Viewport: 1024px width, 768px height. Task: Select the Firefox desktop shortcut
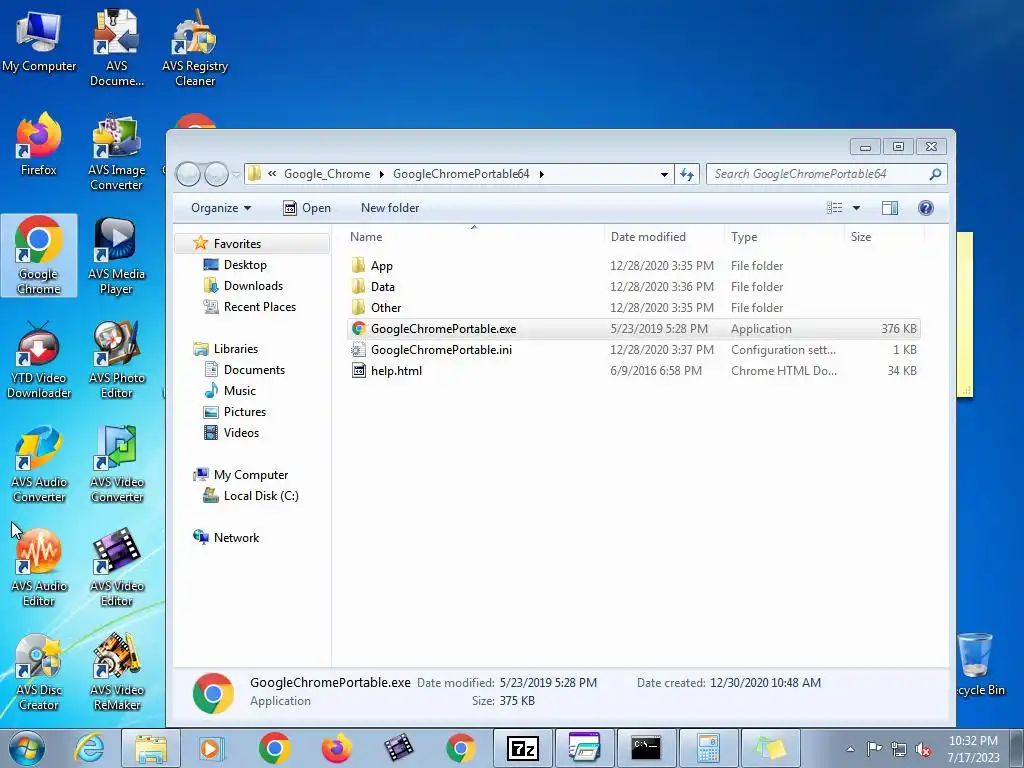coord(39,145)
